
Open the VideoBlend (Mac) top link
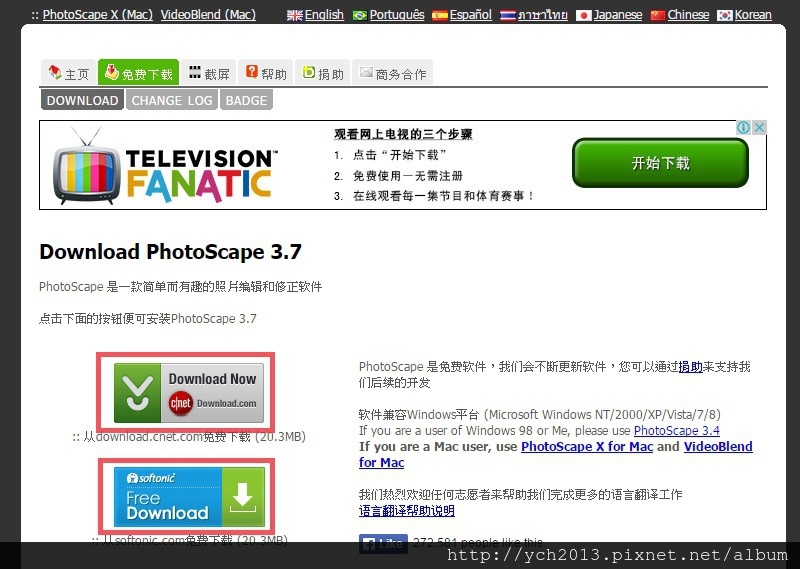tap(208, 14)
